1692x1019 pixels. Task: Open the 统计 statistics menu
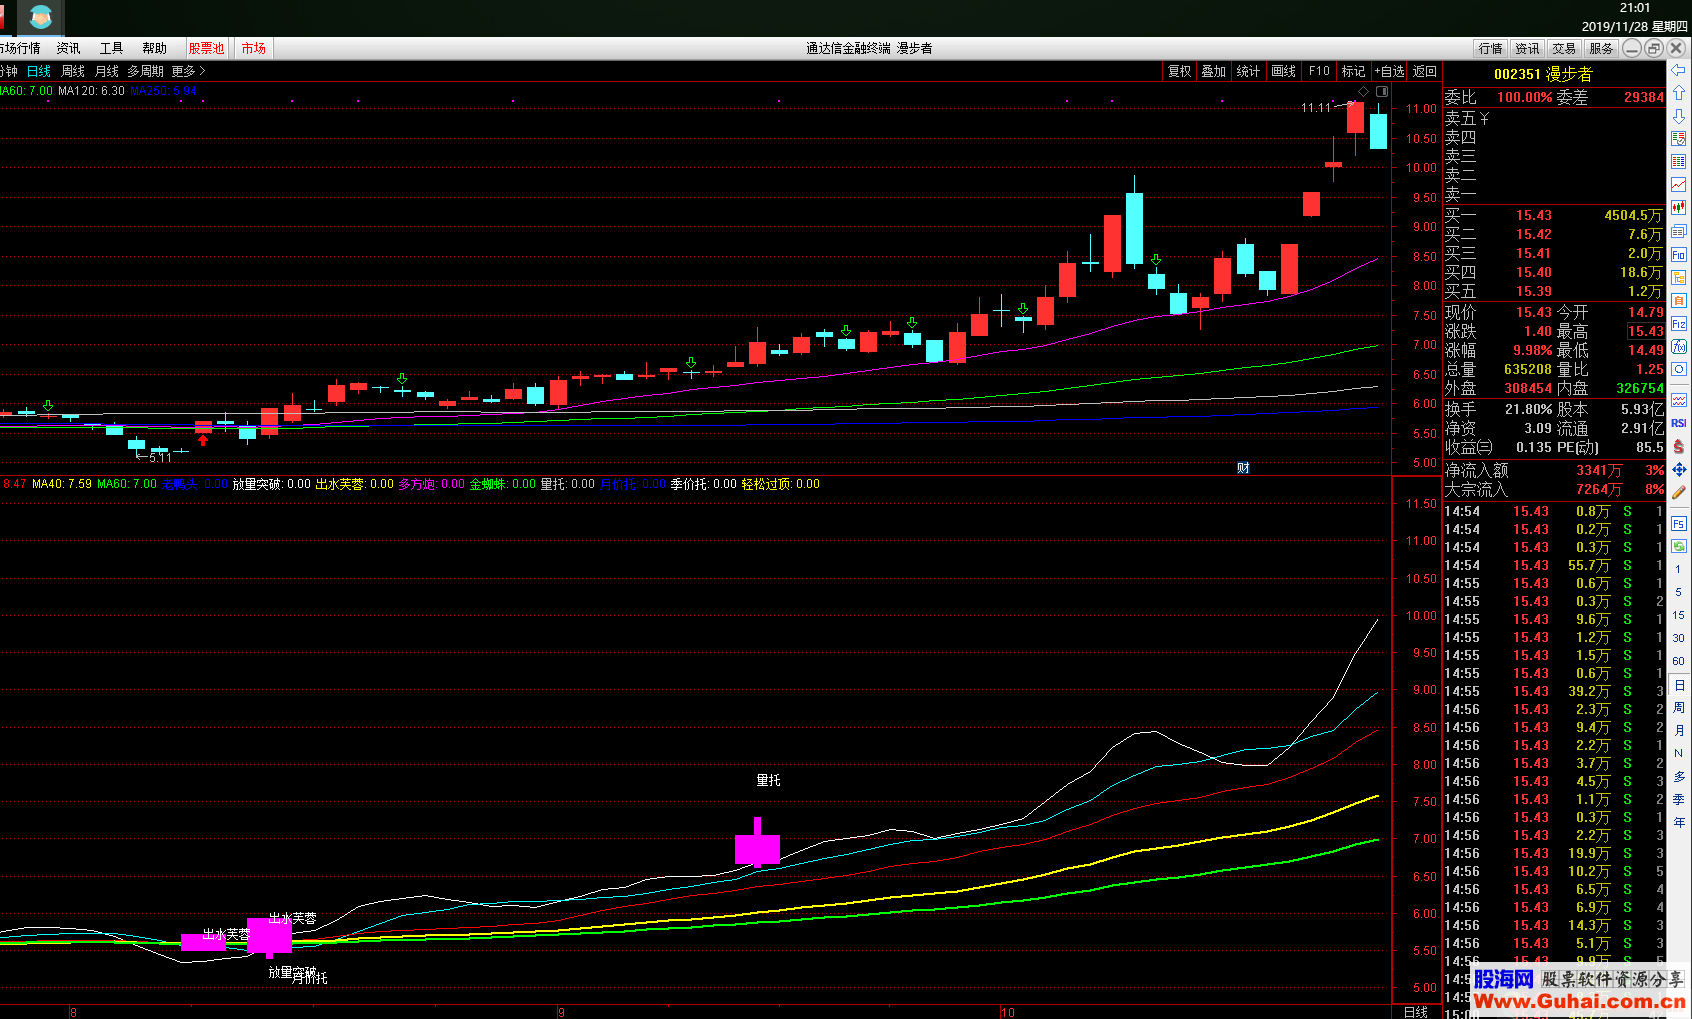pos(1248,71)
